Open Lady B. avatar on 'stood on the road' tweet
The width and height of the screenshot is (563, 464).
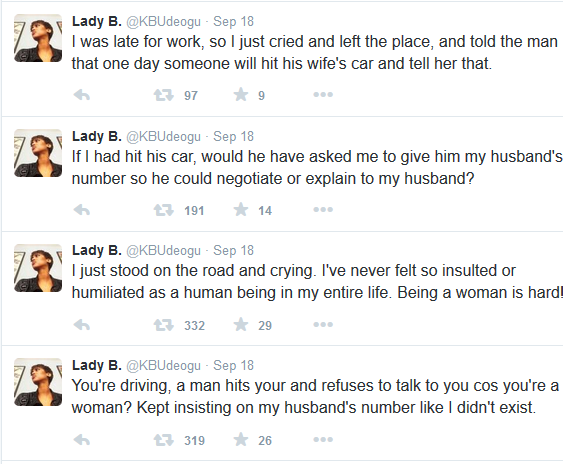coord(38,268)
